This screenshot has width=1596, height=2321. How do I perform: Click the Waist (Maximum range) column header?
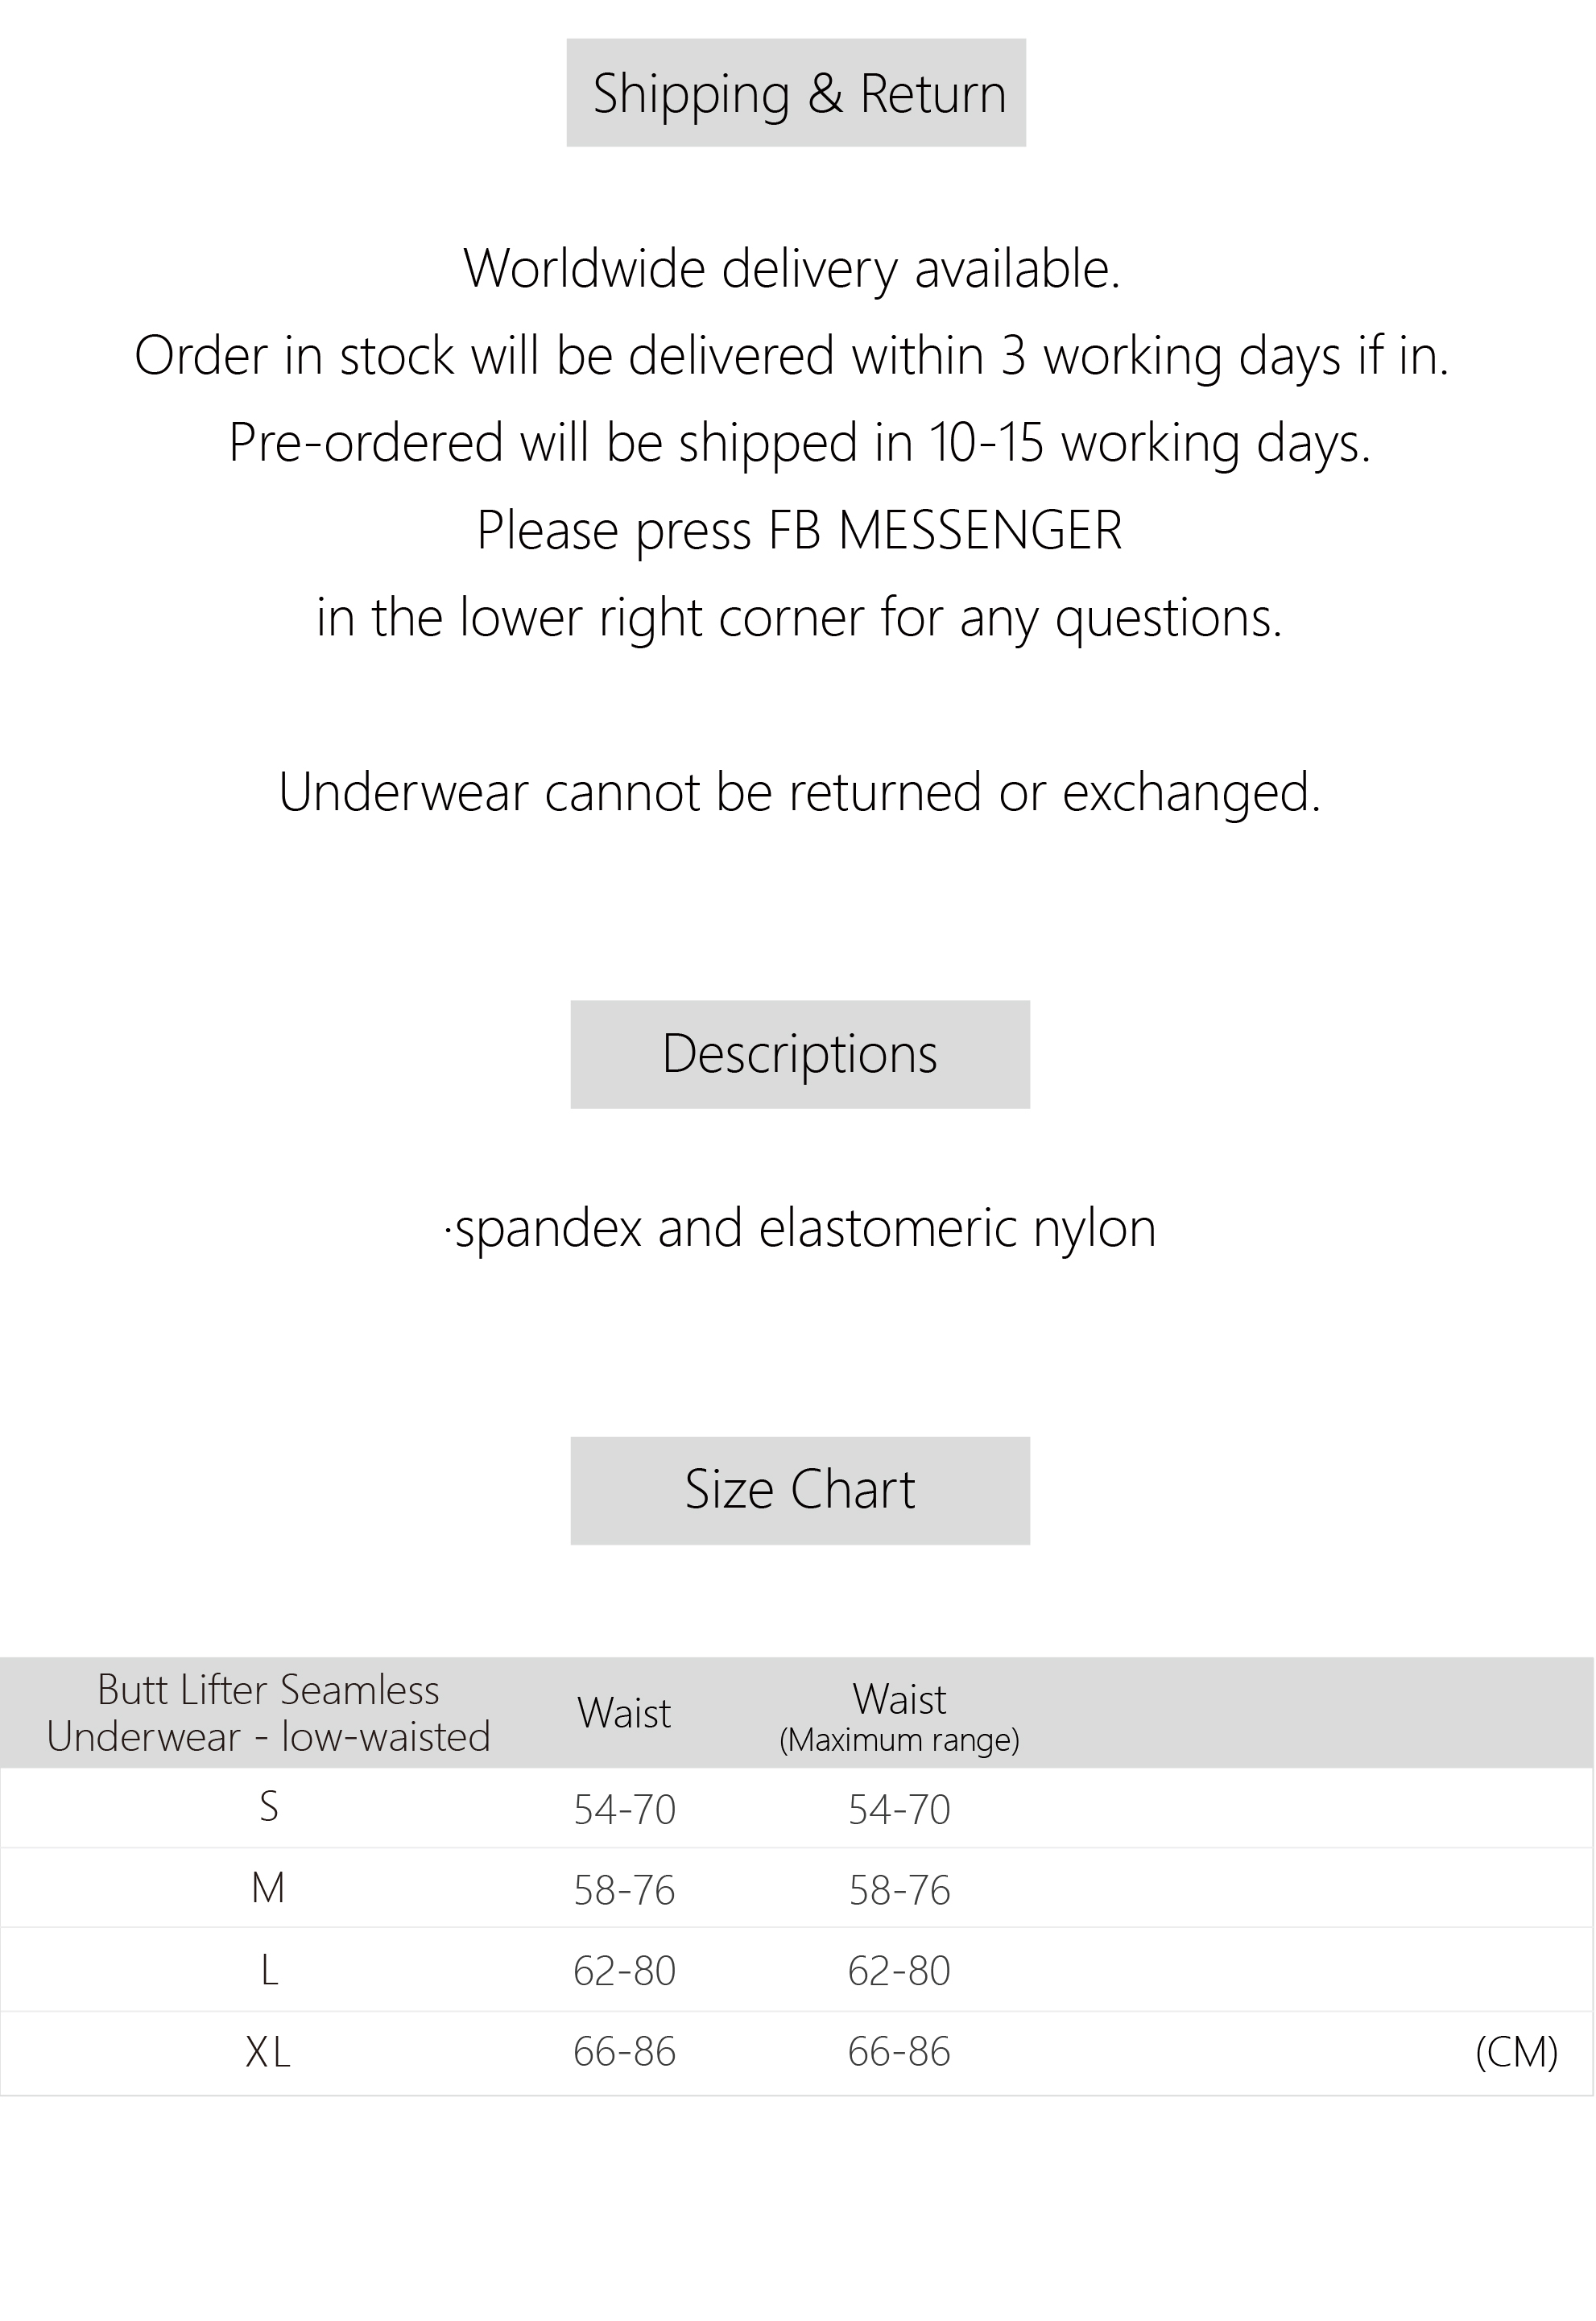click(x=899, y=1717)
